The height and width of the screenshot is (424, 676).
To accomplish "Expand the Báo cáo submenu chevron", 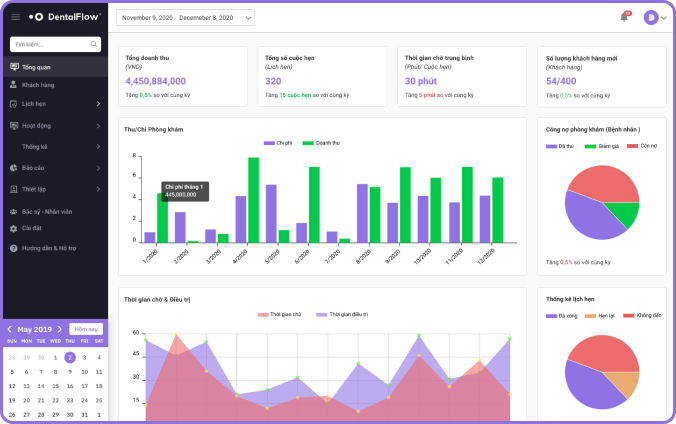I will pos(98,168).
